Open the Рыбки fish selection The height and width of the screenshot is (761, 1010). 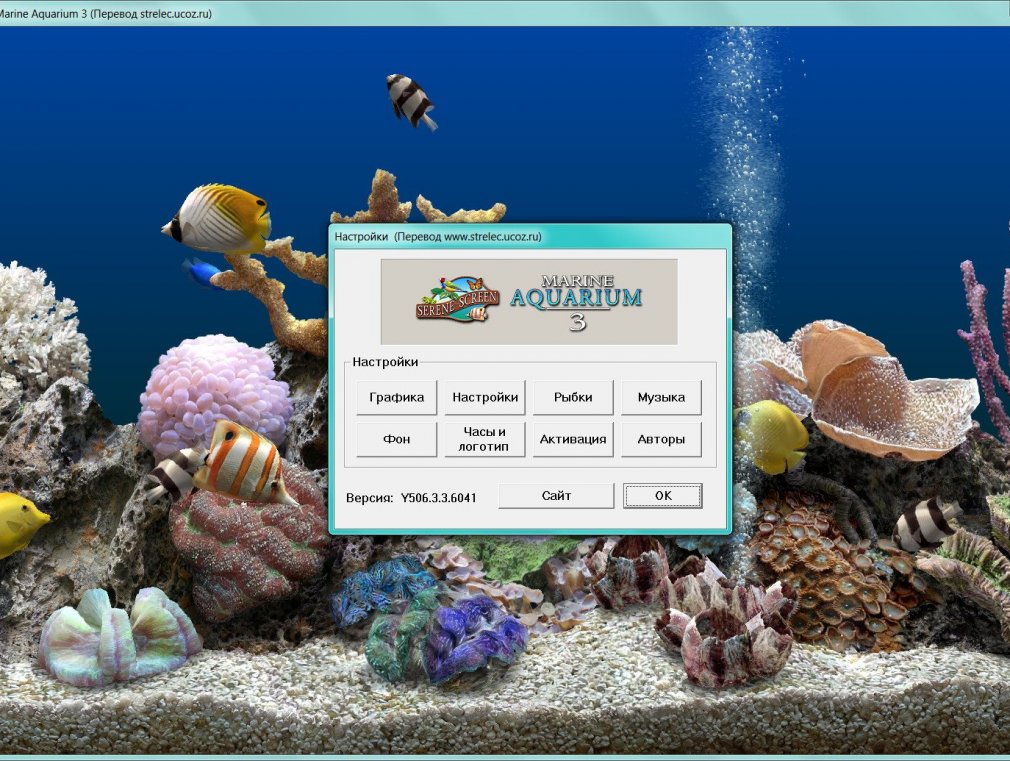pos(573,398)
